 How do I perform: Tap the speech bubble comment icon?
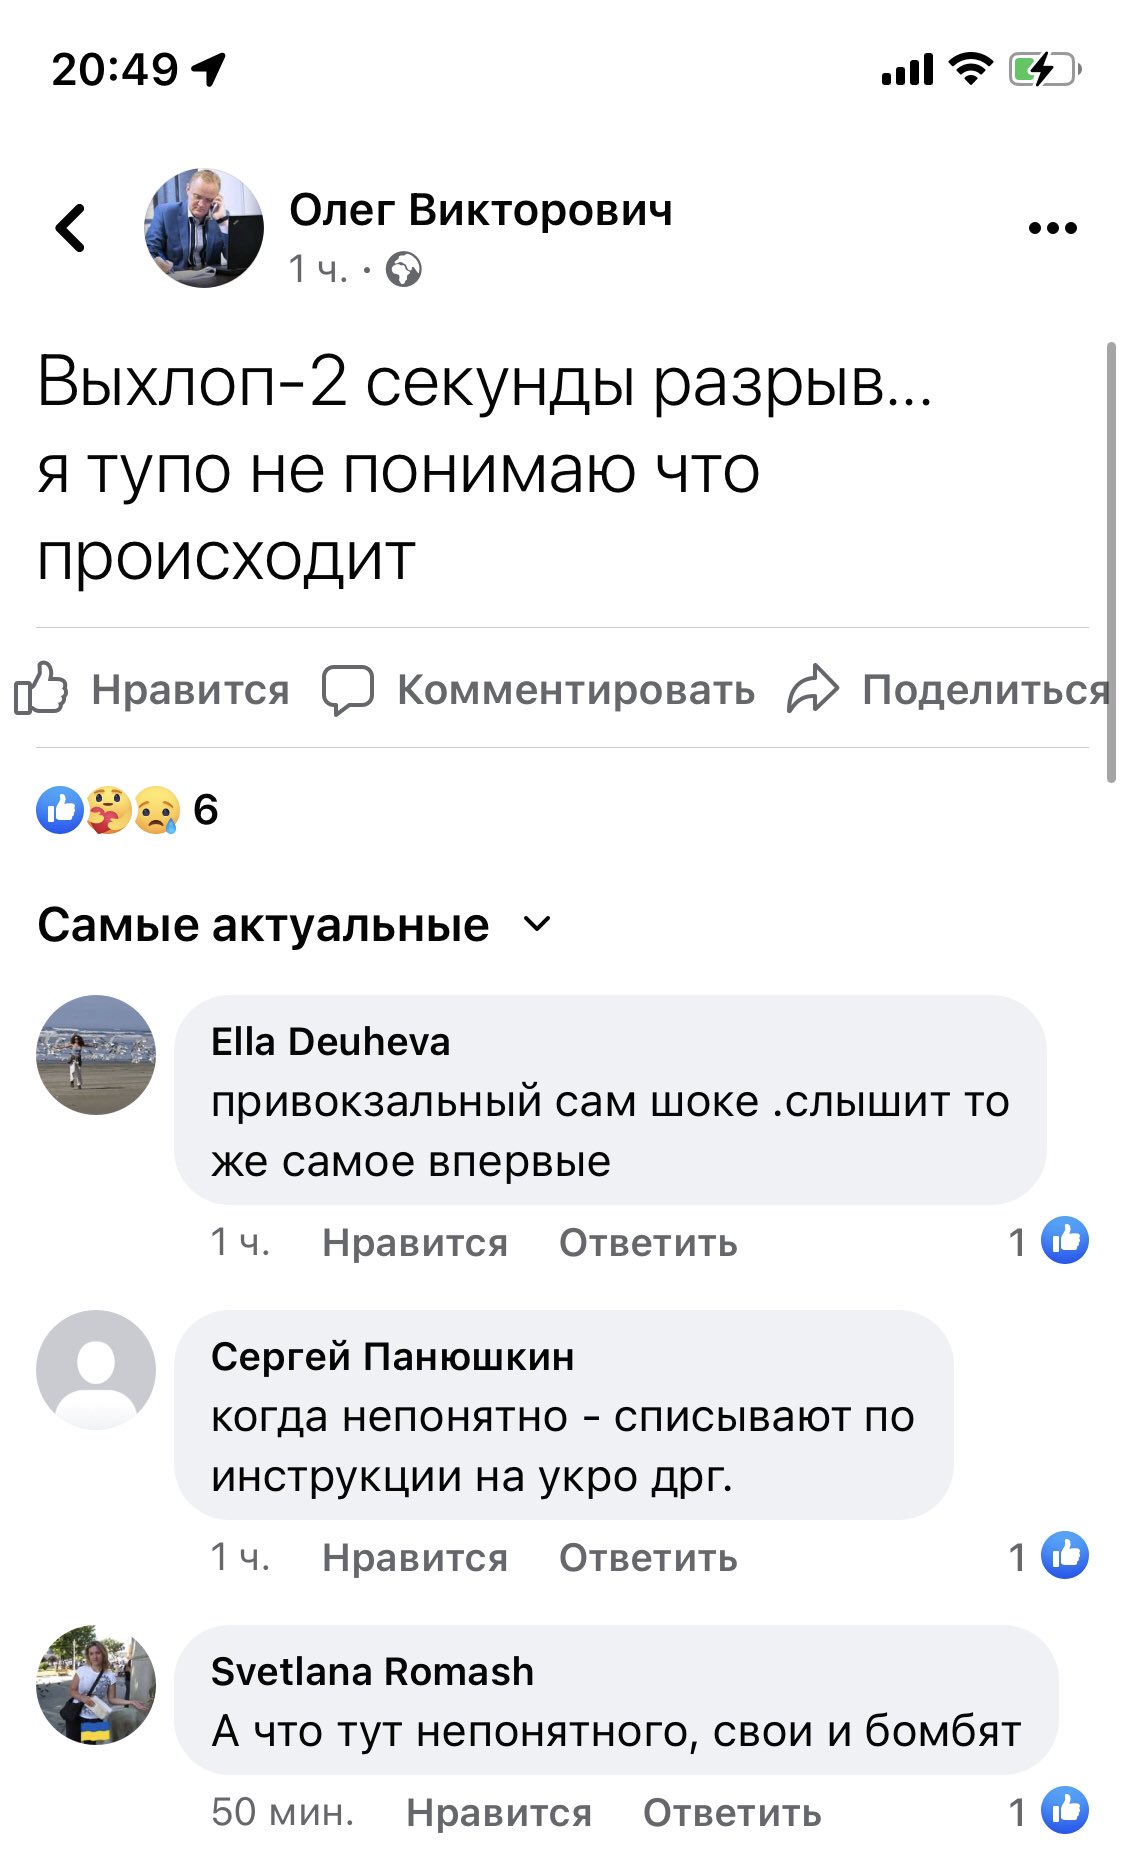tap(347, 690)
